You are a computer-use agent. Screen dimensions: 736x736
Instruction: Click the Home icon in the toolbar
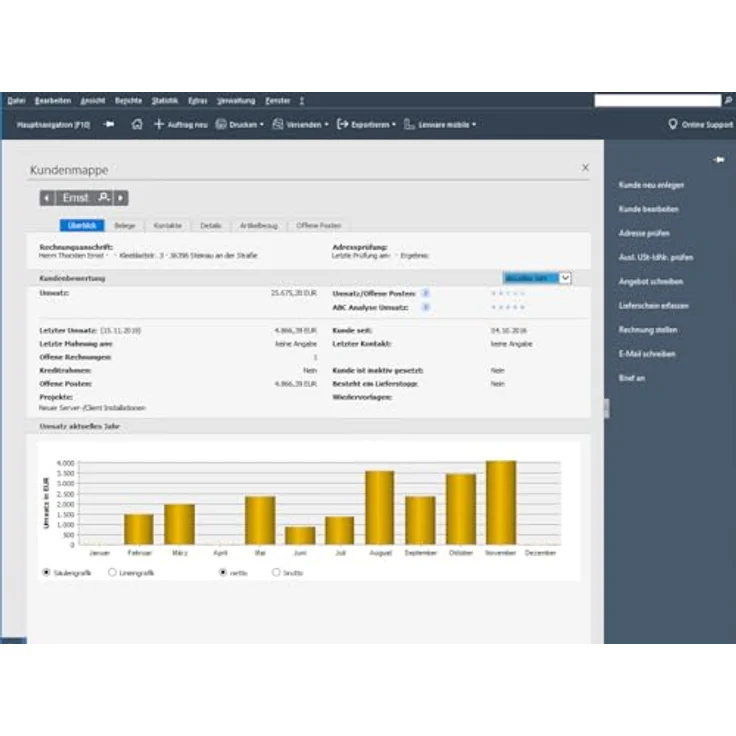coord(137,125)
